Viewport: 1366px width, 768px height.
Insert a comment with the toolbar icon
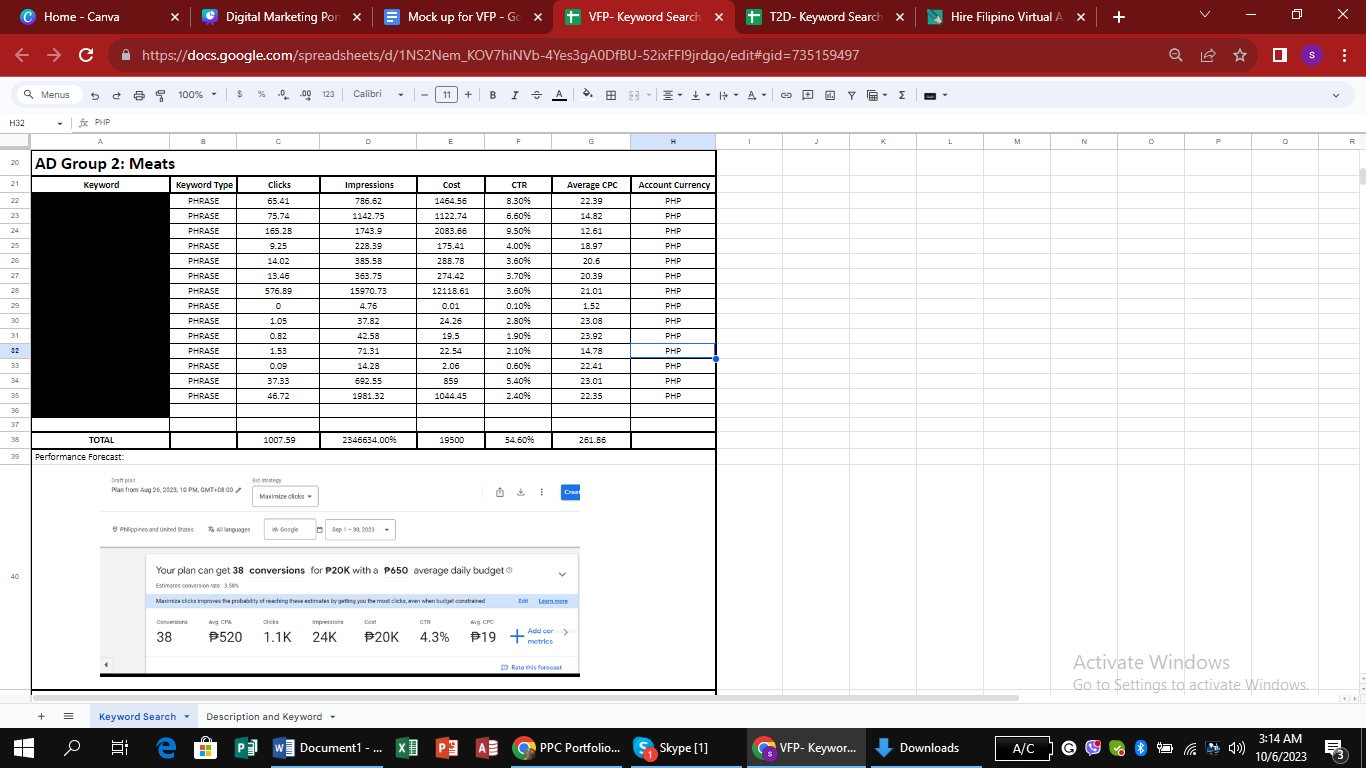coord(808,95)
